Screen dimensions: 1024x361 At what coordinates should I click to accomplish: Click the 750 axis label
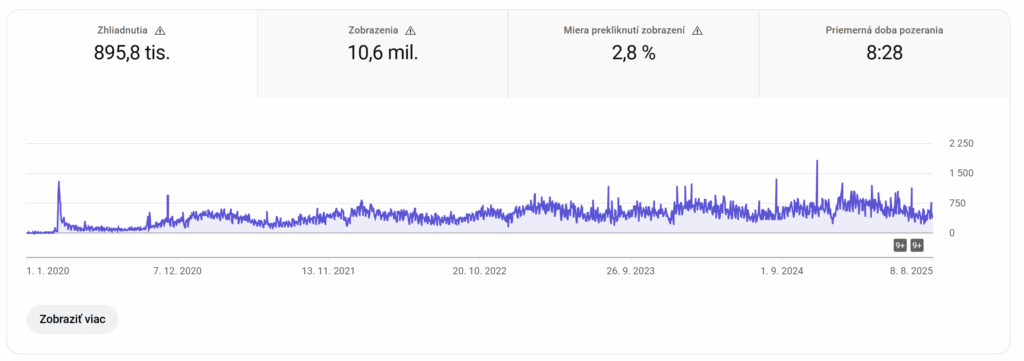[x=956, y=204]
